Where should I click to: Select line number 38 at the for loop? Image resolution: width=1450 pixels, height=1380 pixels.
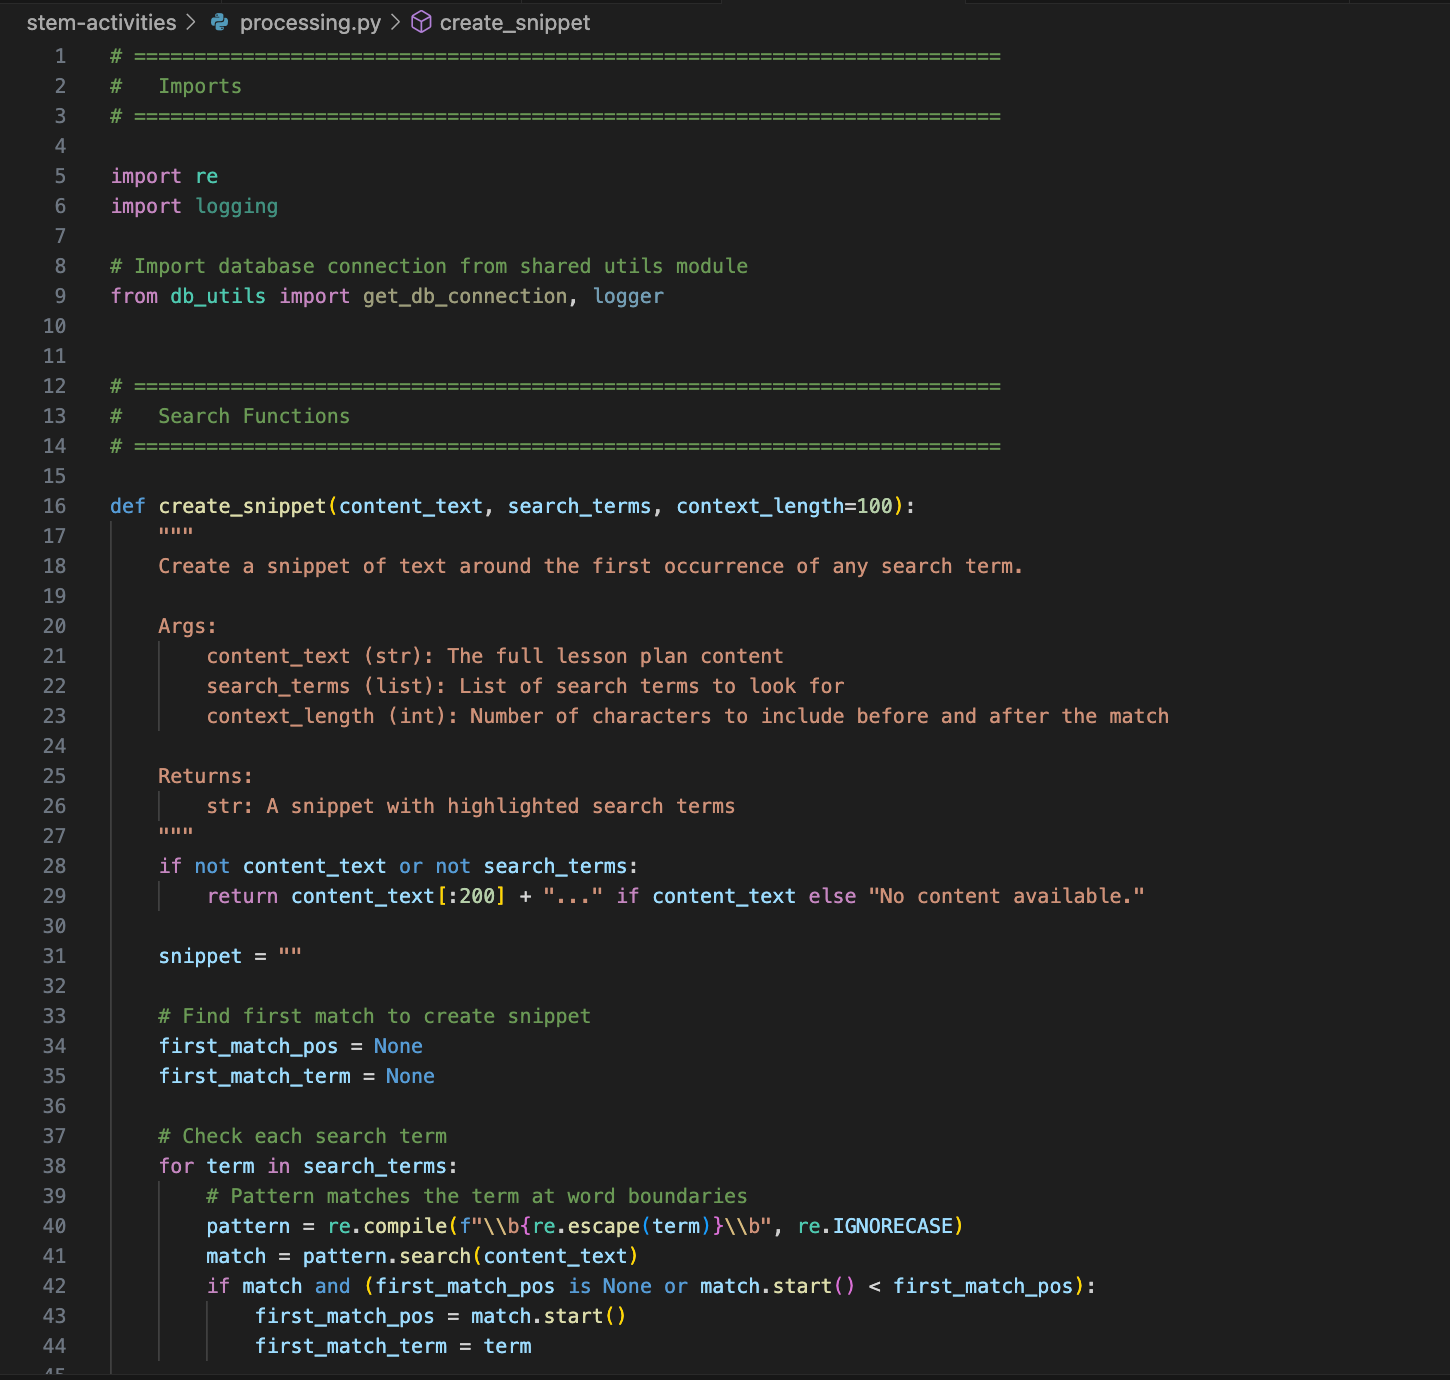pos(54,1166)
